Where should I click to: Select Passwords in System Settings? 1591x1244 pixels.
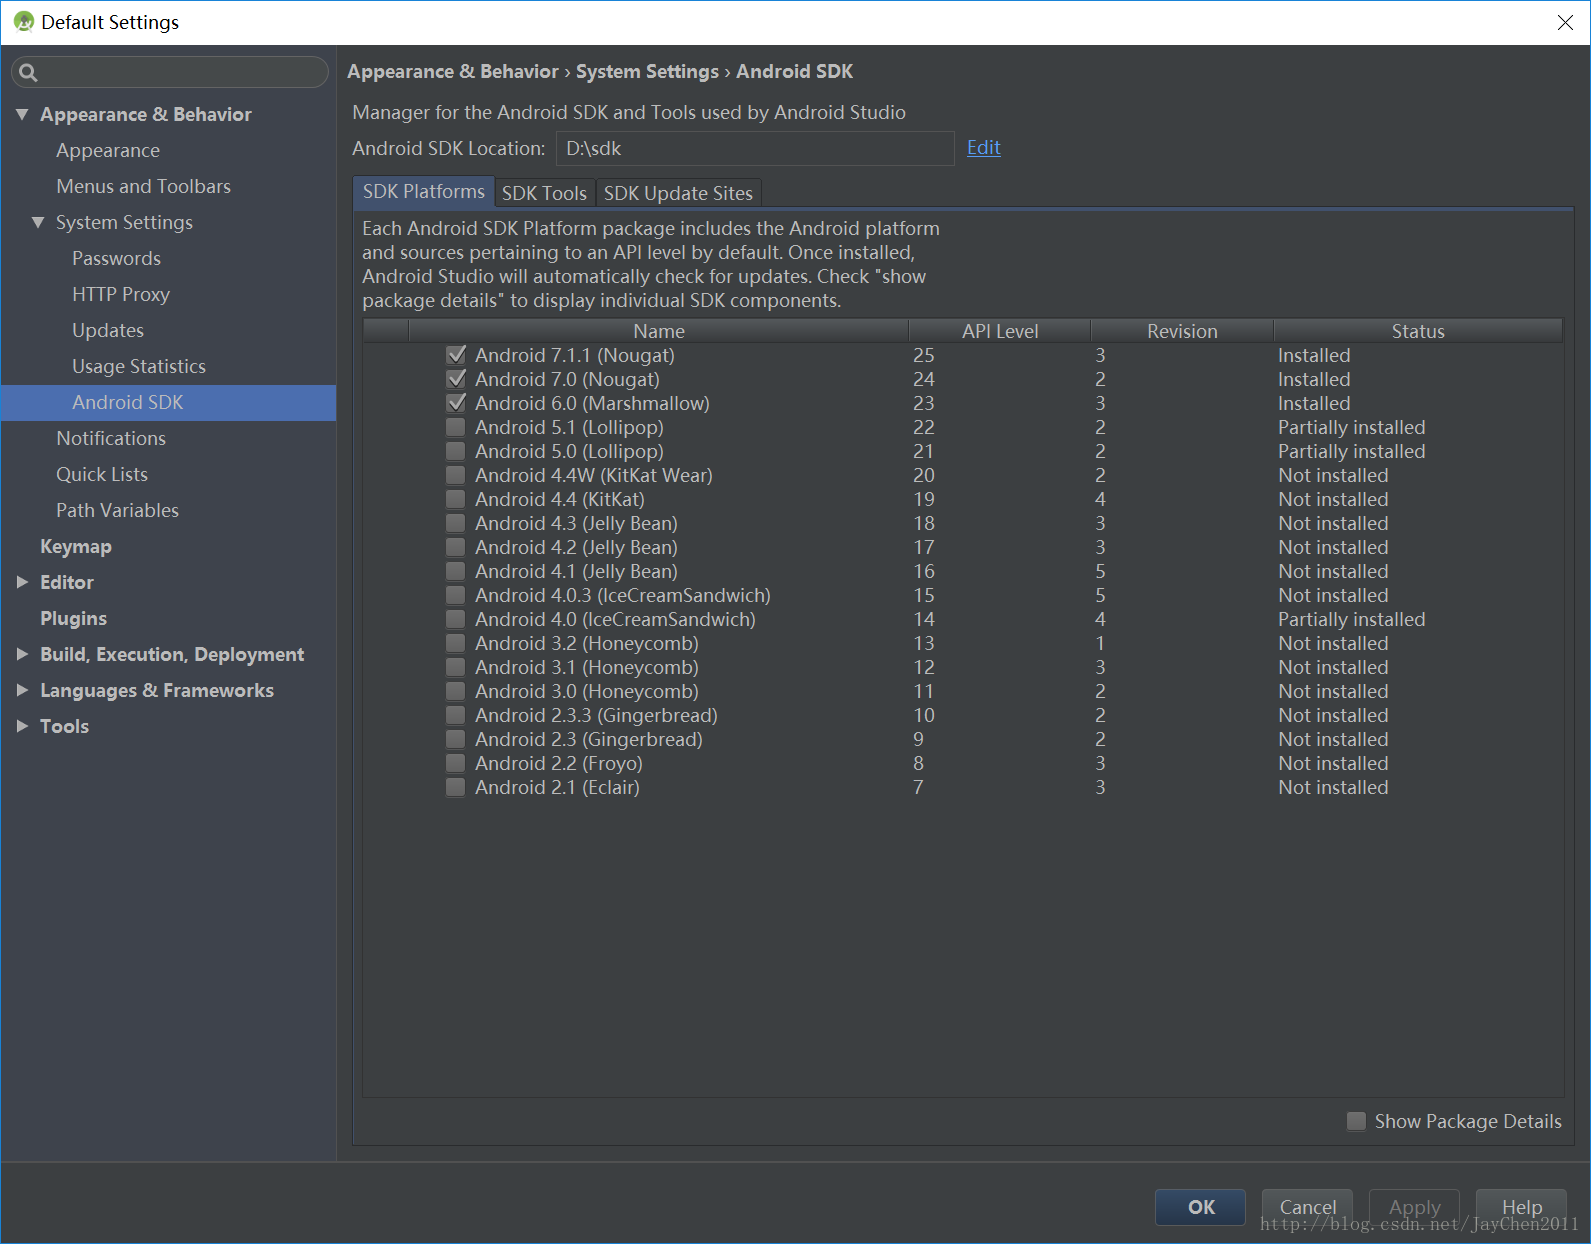click(x=116, y=258)
